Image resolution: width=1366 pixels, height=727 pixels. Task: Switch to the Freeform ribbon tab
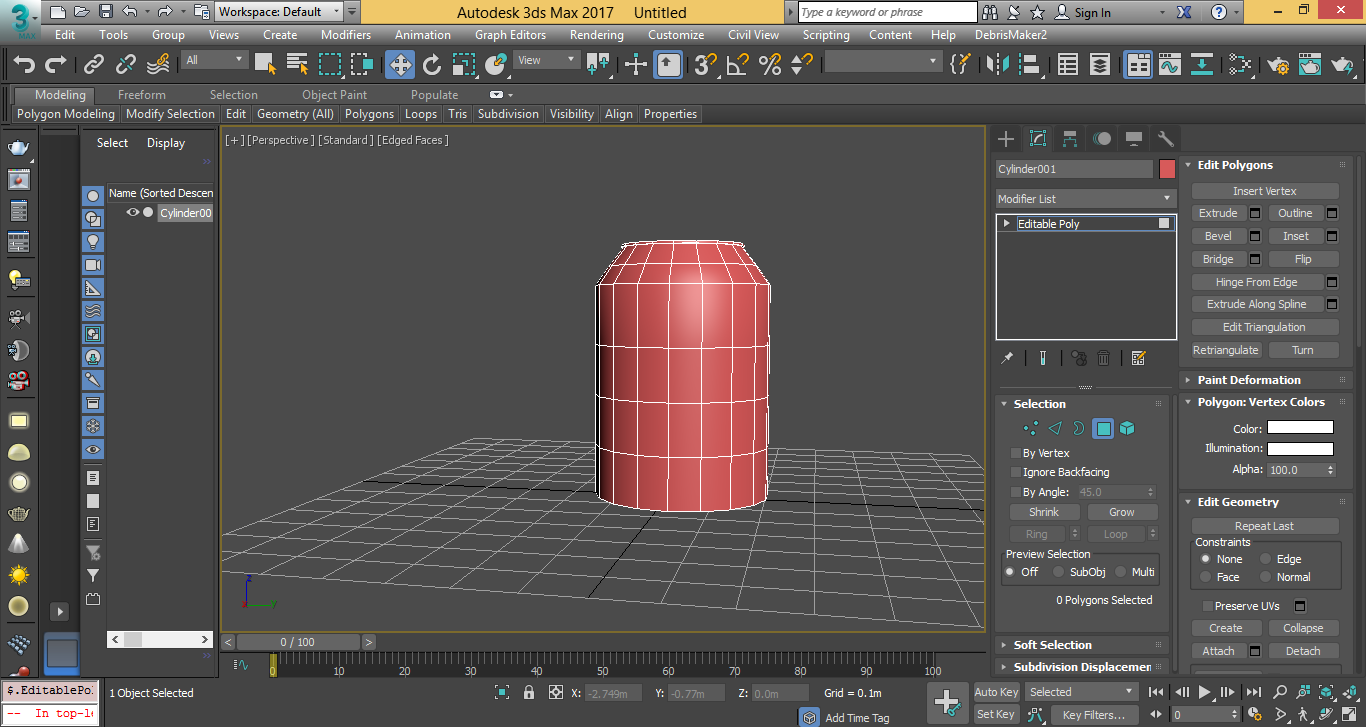(x=142, y=95)
